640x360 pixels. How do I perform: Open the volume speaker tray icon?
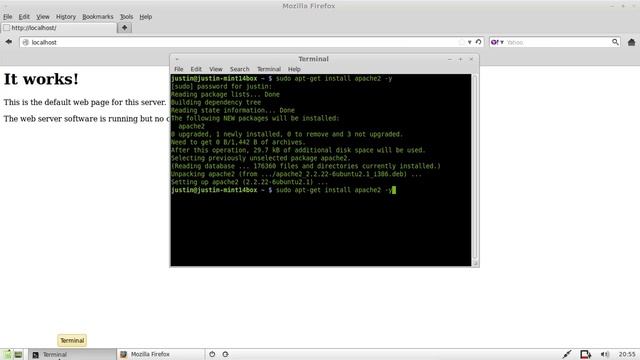604,354
